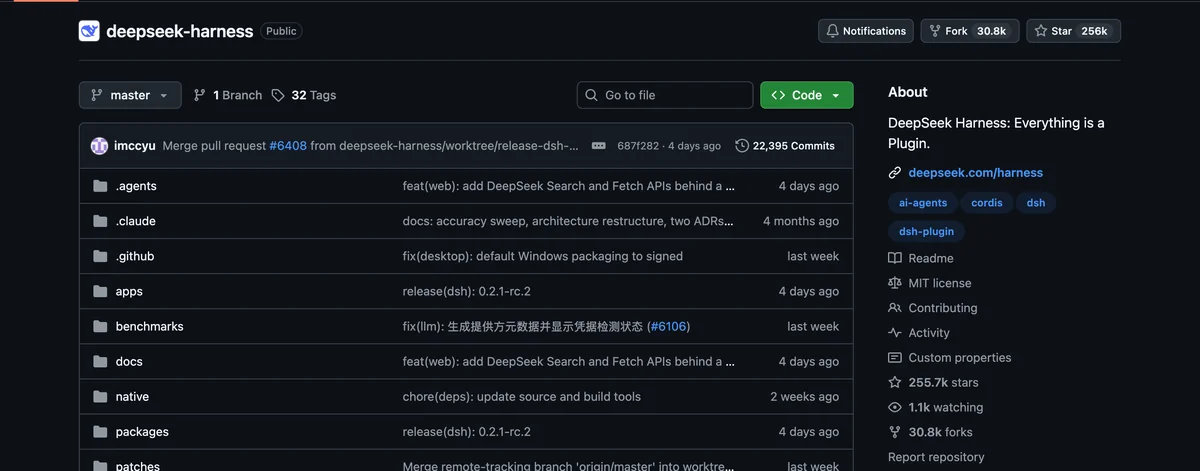Open the deepseek-harness repository title link

click(180, 31)
